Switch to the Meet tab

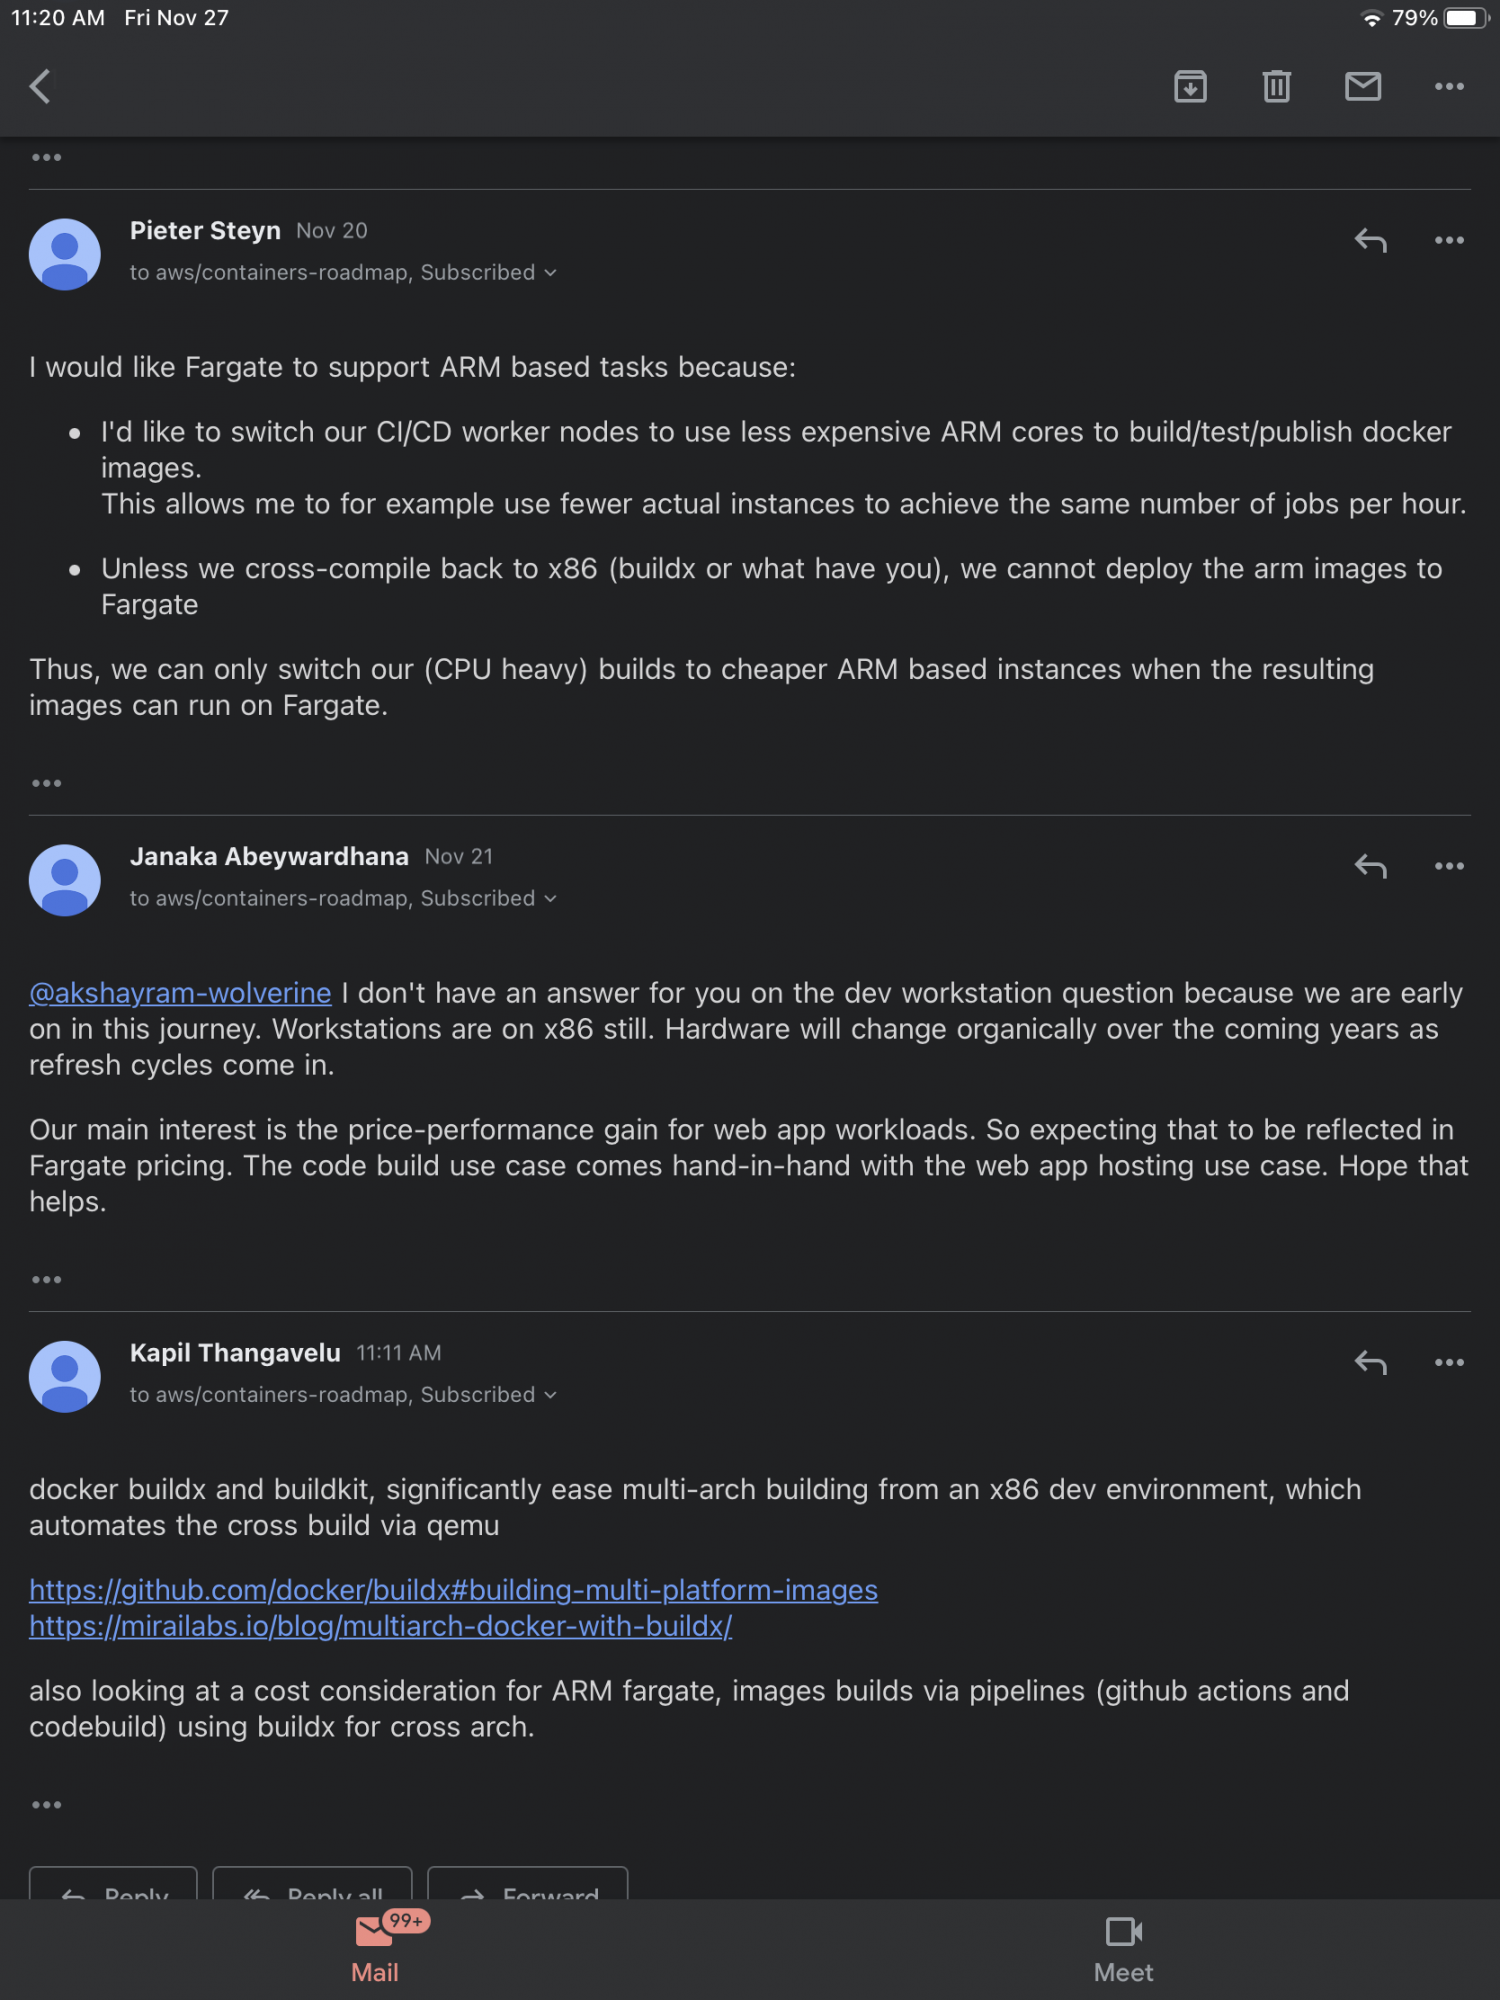pyautogui.click(x=1123, y=1948)
